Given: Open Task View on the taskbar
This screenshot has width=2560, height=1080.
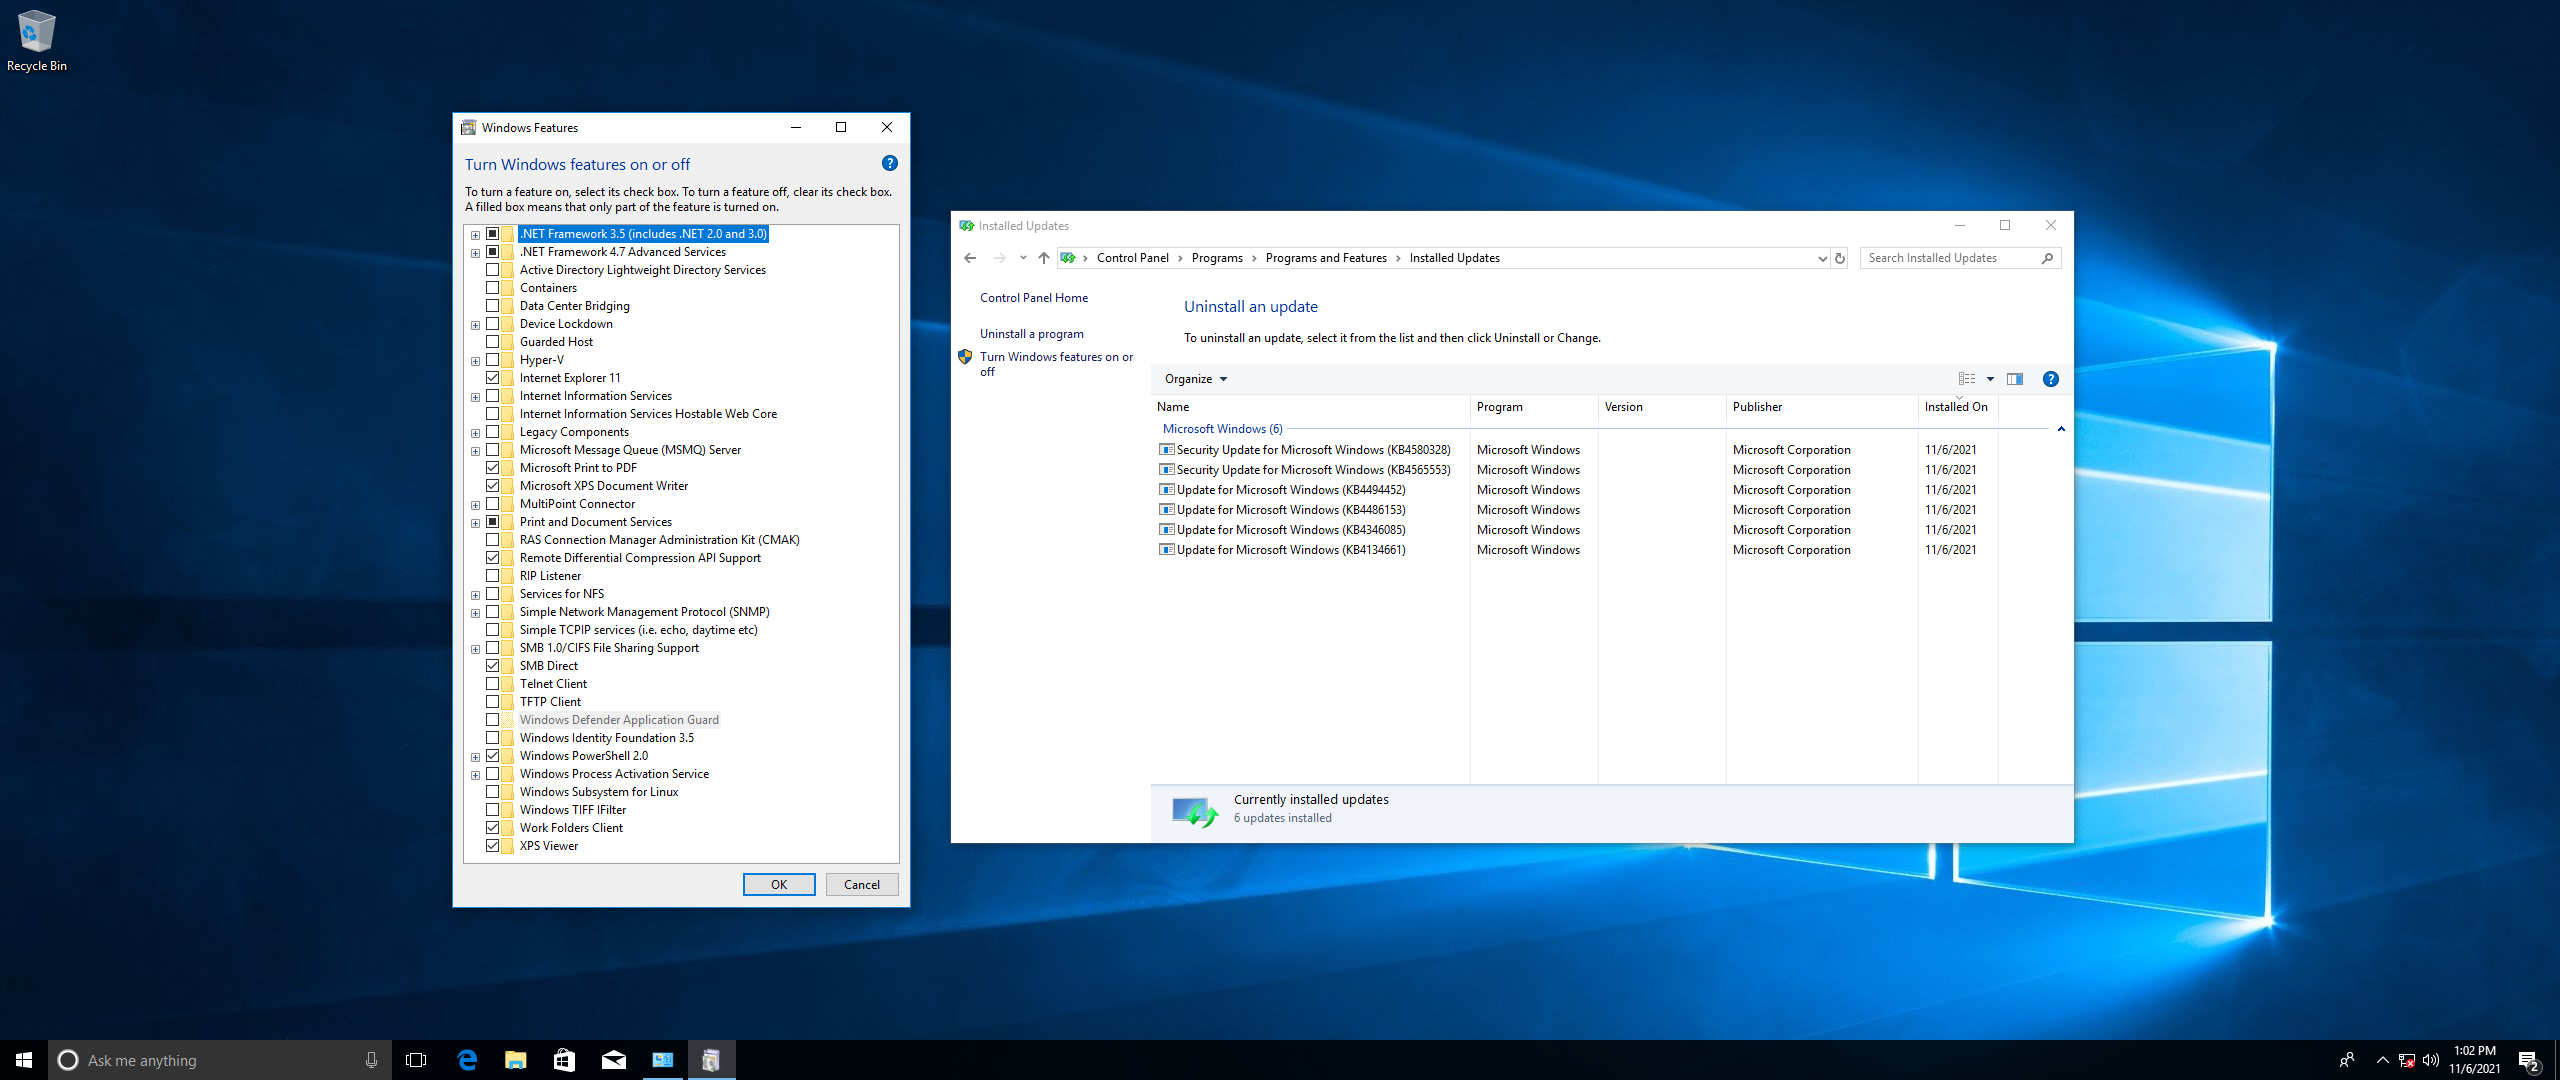Looking at the screenshot, I should [x=416, y=1060].
